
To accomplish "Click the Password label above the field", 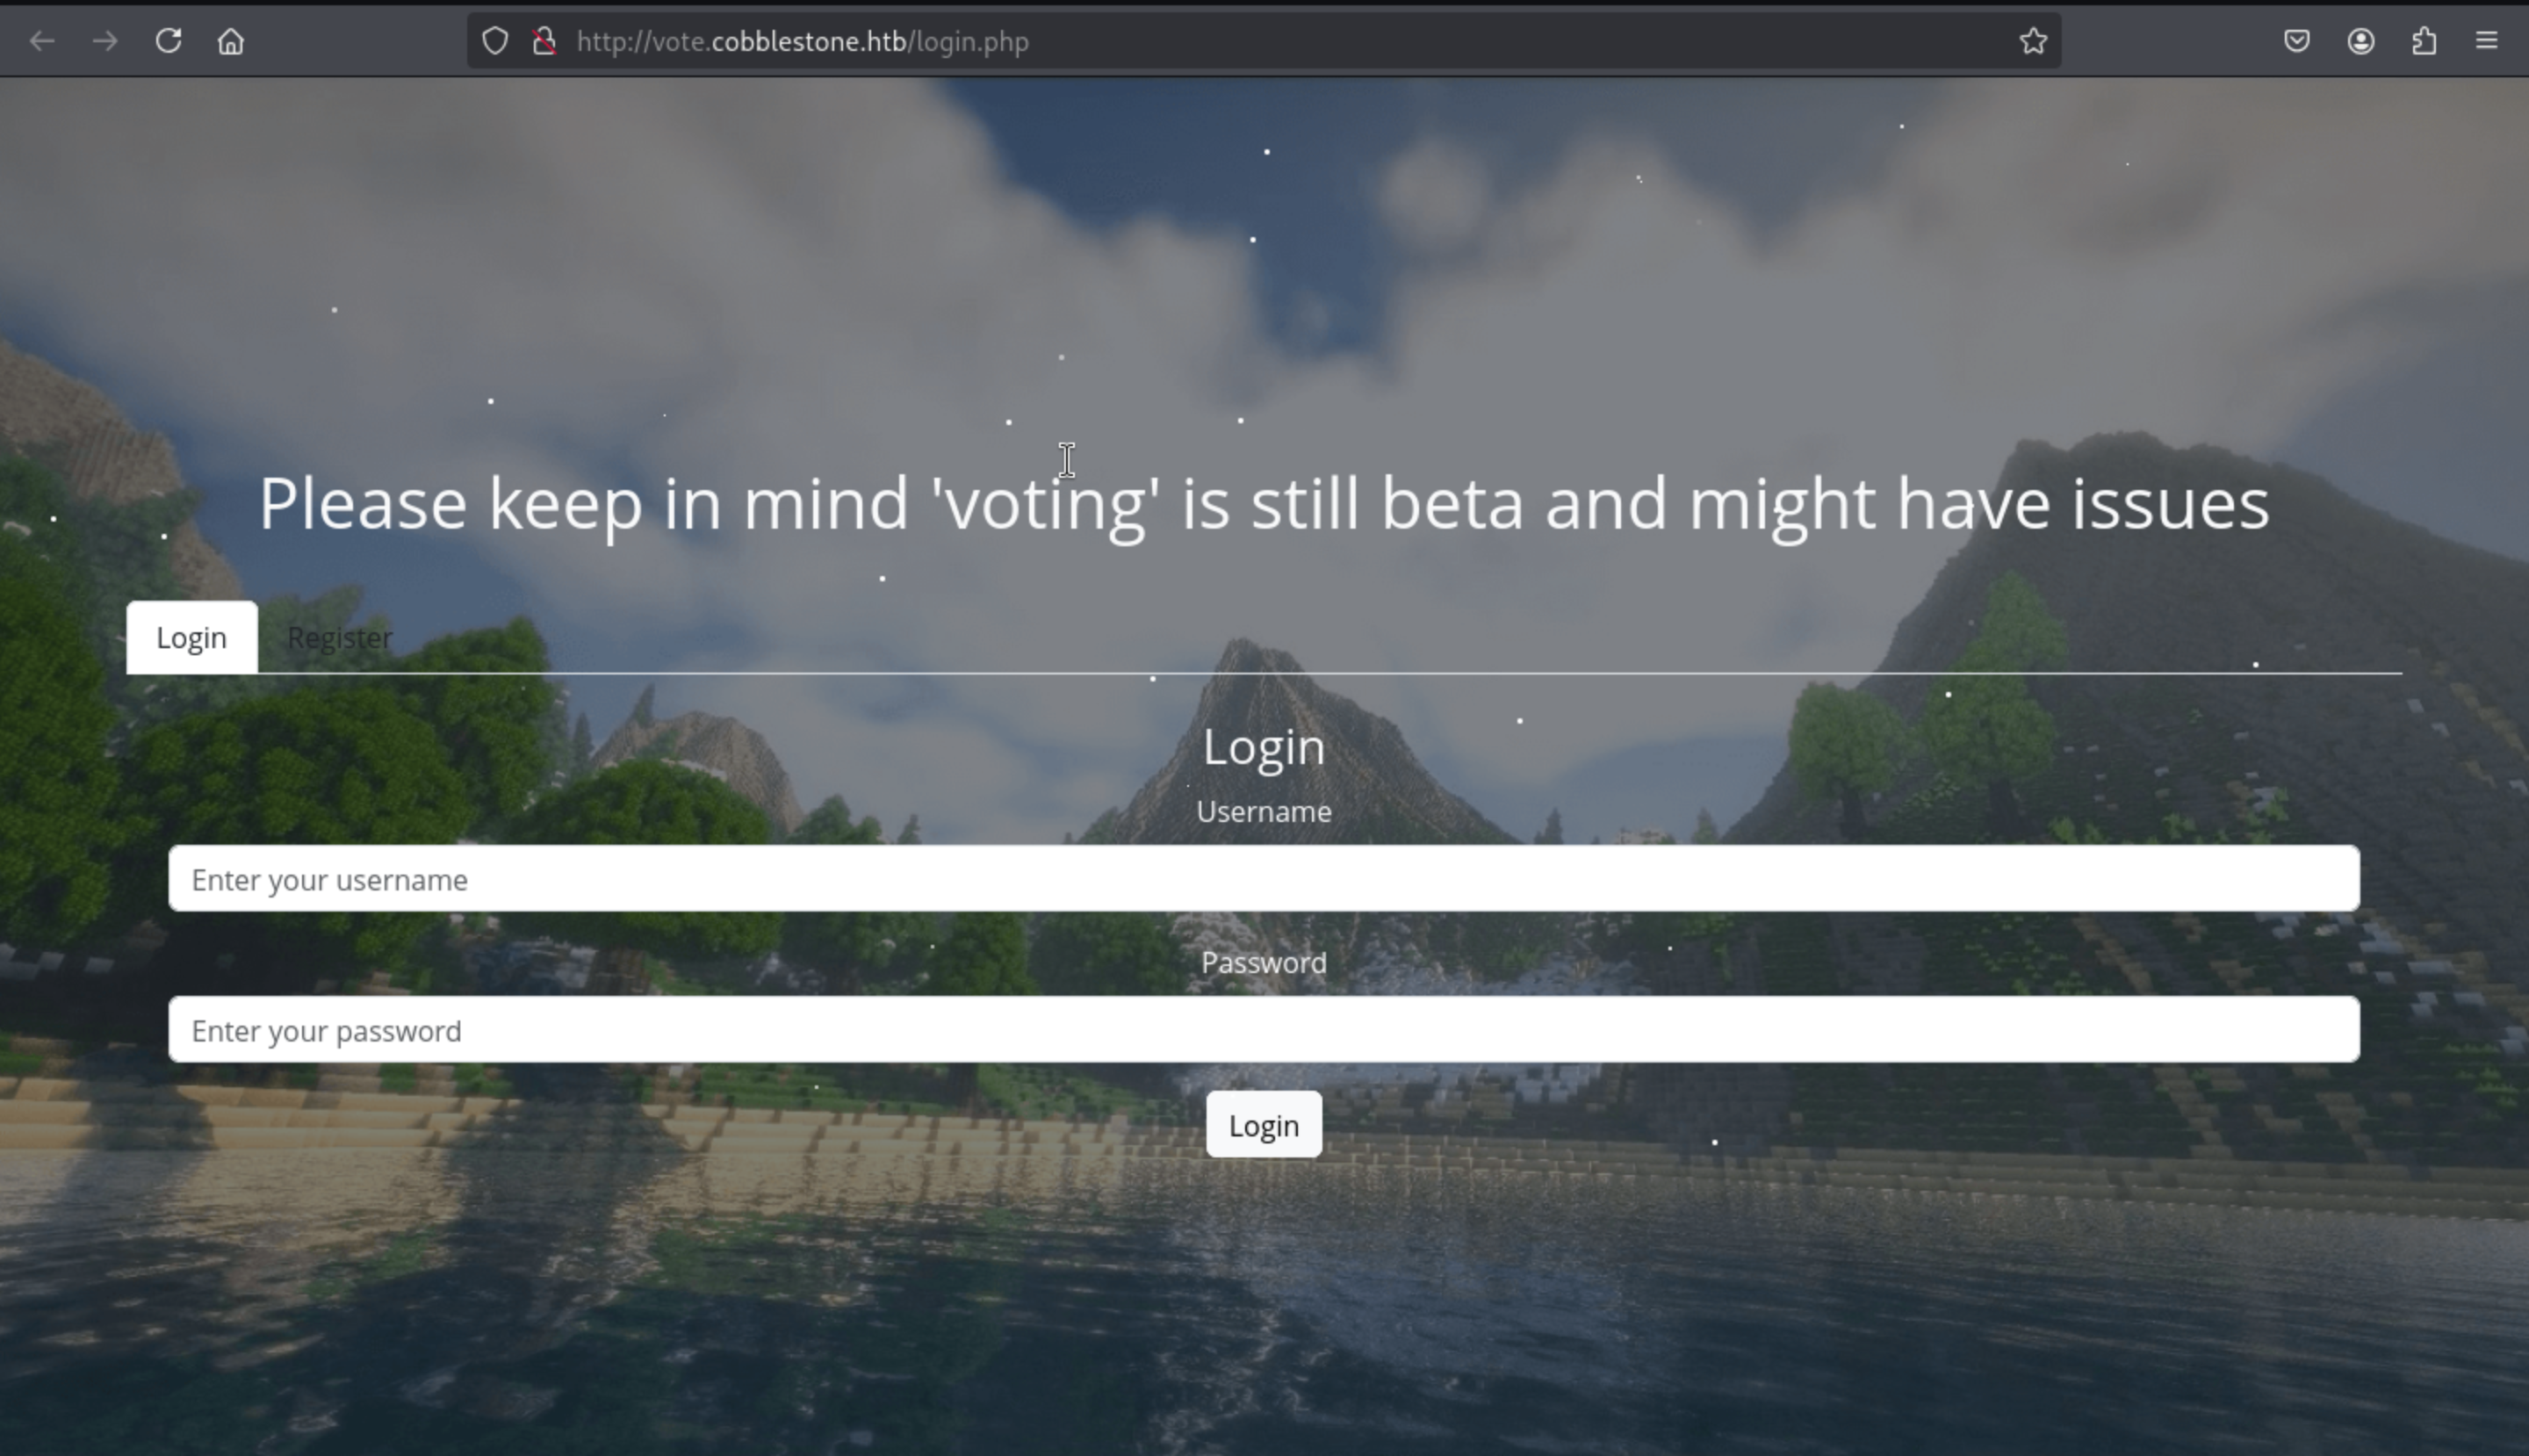I will click(x=1264, y=963).
